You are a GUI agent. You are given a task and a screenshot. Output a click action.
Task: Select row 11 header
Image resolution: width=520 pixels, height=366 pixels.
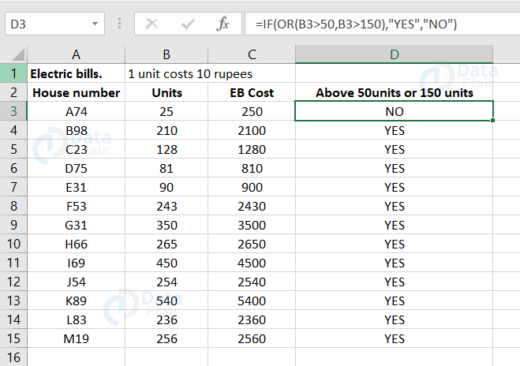click(14, 263)
